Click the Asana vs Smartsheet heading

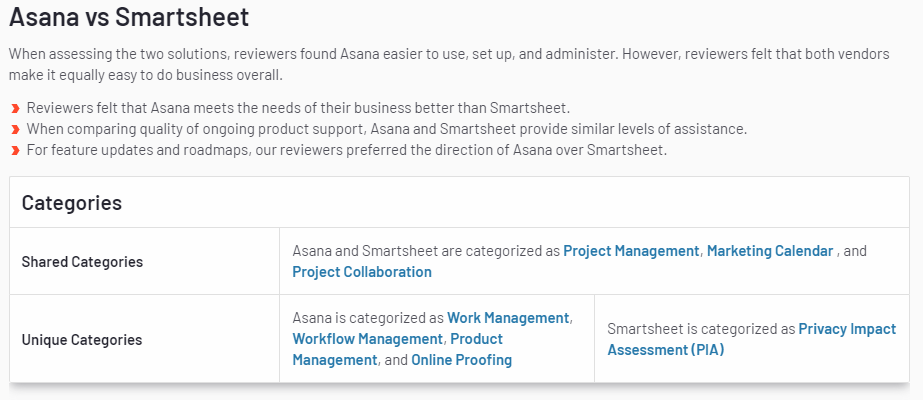click(x=129, y=17)
